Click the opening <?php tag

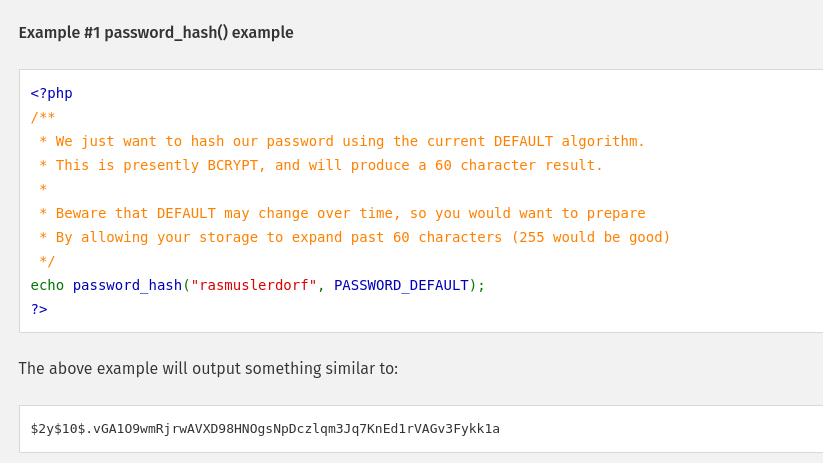click(x=51, y=93)
